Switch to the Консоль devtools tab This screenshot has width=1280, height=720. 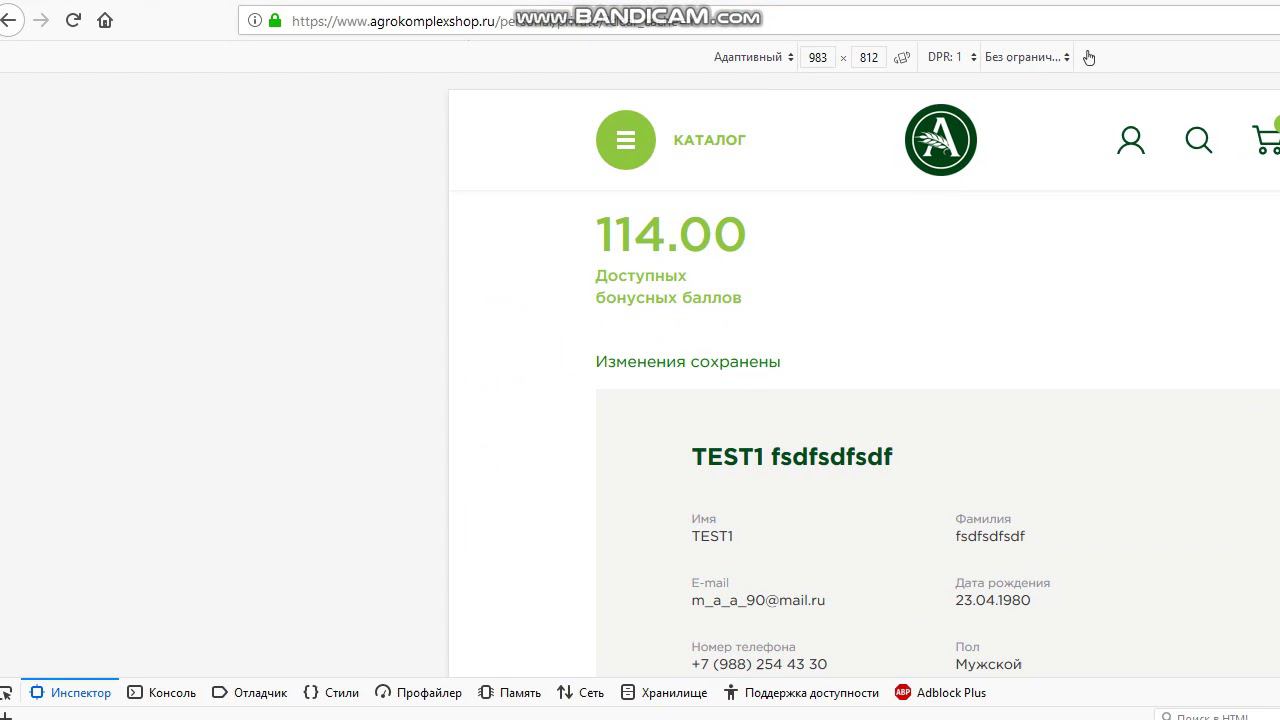[162, 692]
